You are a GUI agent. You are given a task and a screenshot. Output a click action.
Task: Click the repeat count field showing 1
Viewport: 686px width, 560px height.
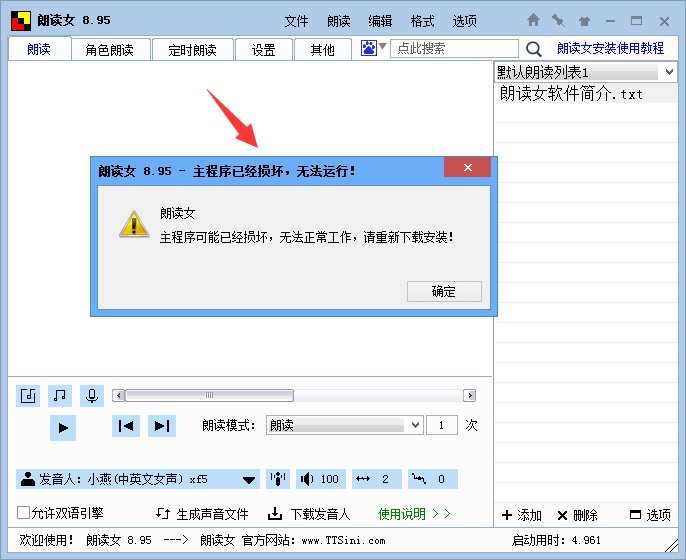click(442, 425)
